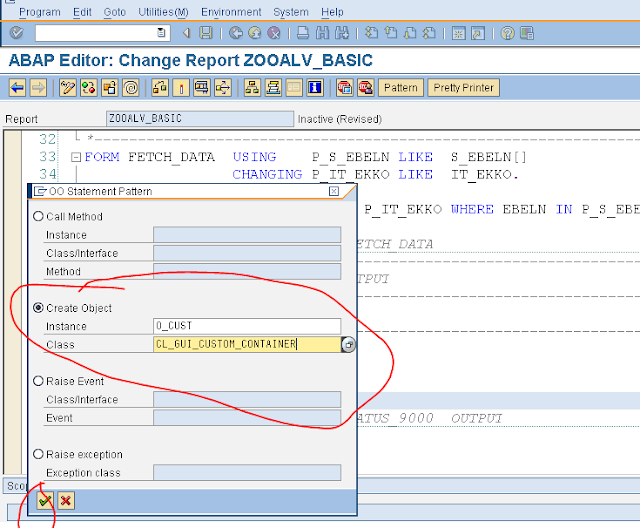Click the green Back arrow icon
The height and width of the screenshot is (528, 640).
[236, 33]
